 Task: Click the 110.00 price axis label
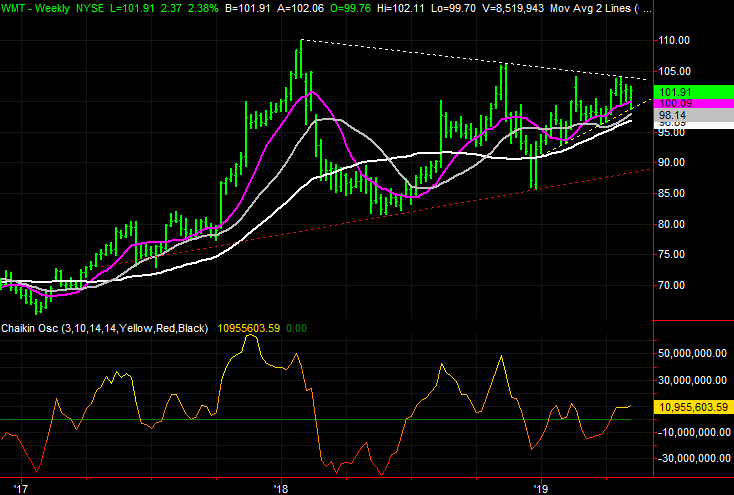(x=672, y=41)
